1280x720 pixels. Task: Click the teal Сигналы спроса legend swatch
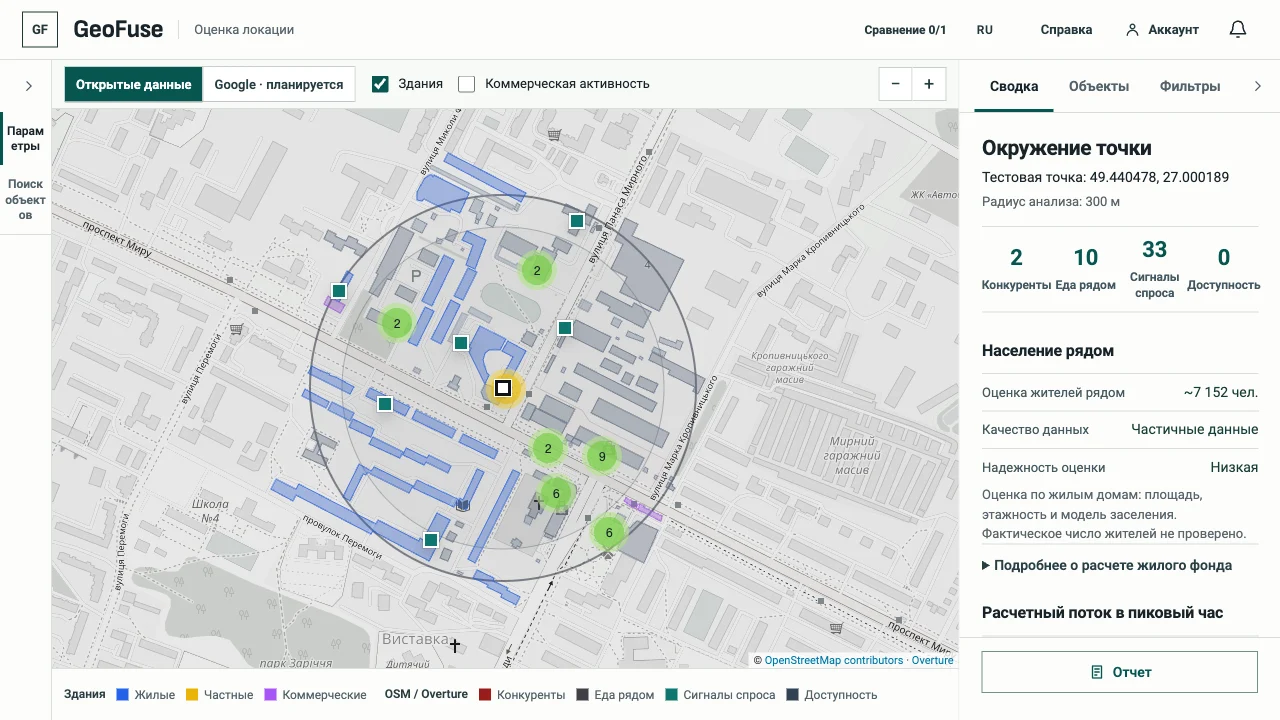(672, 694)
